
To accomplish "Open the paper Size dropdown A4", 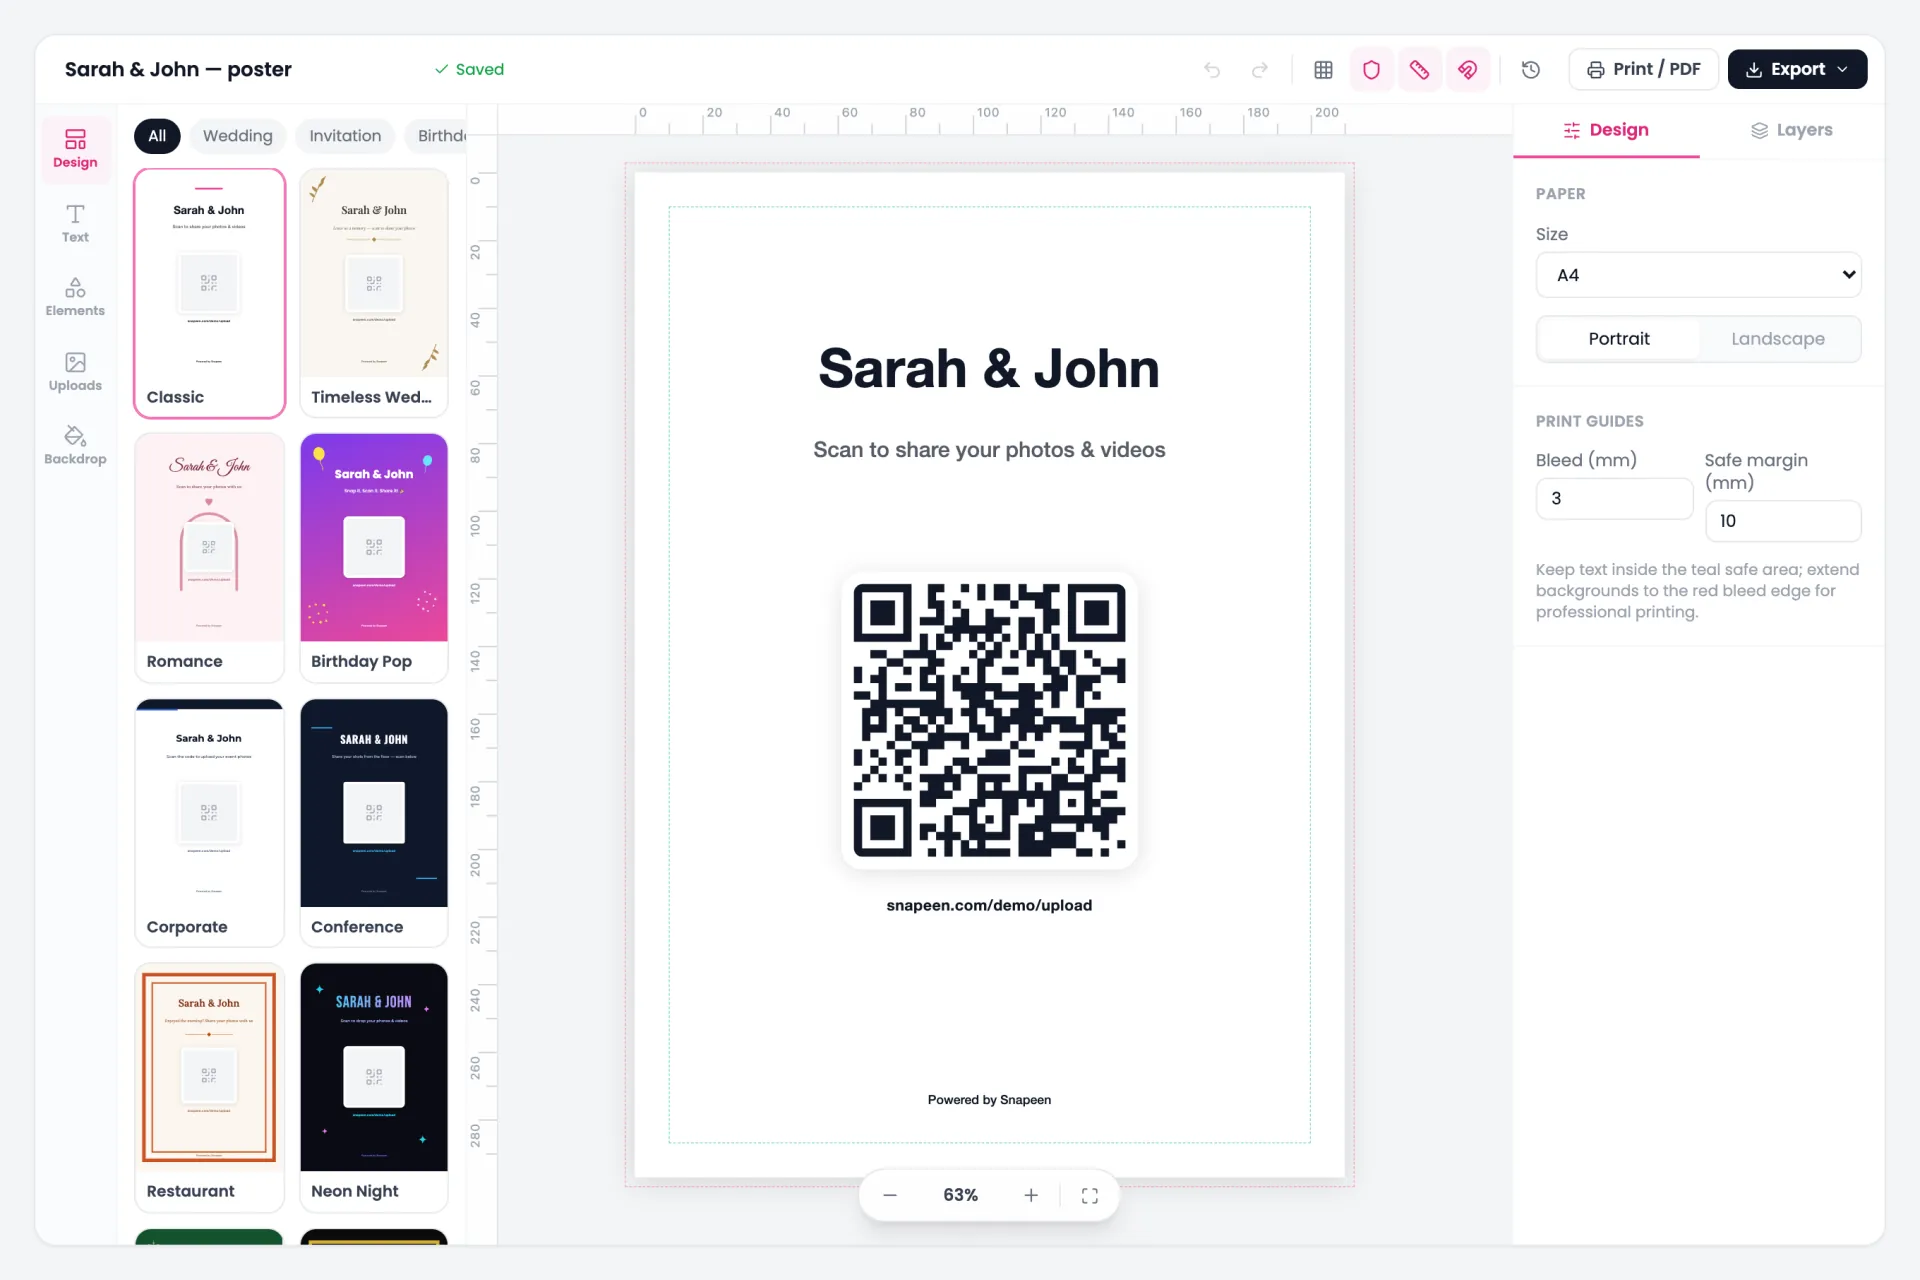I will (1698, 275).
